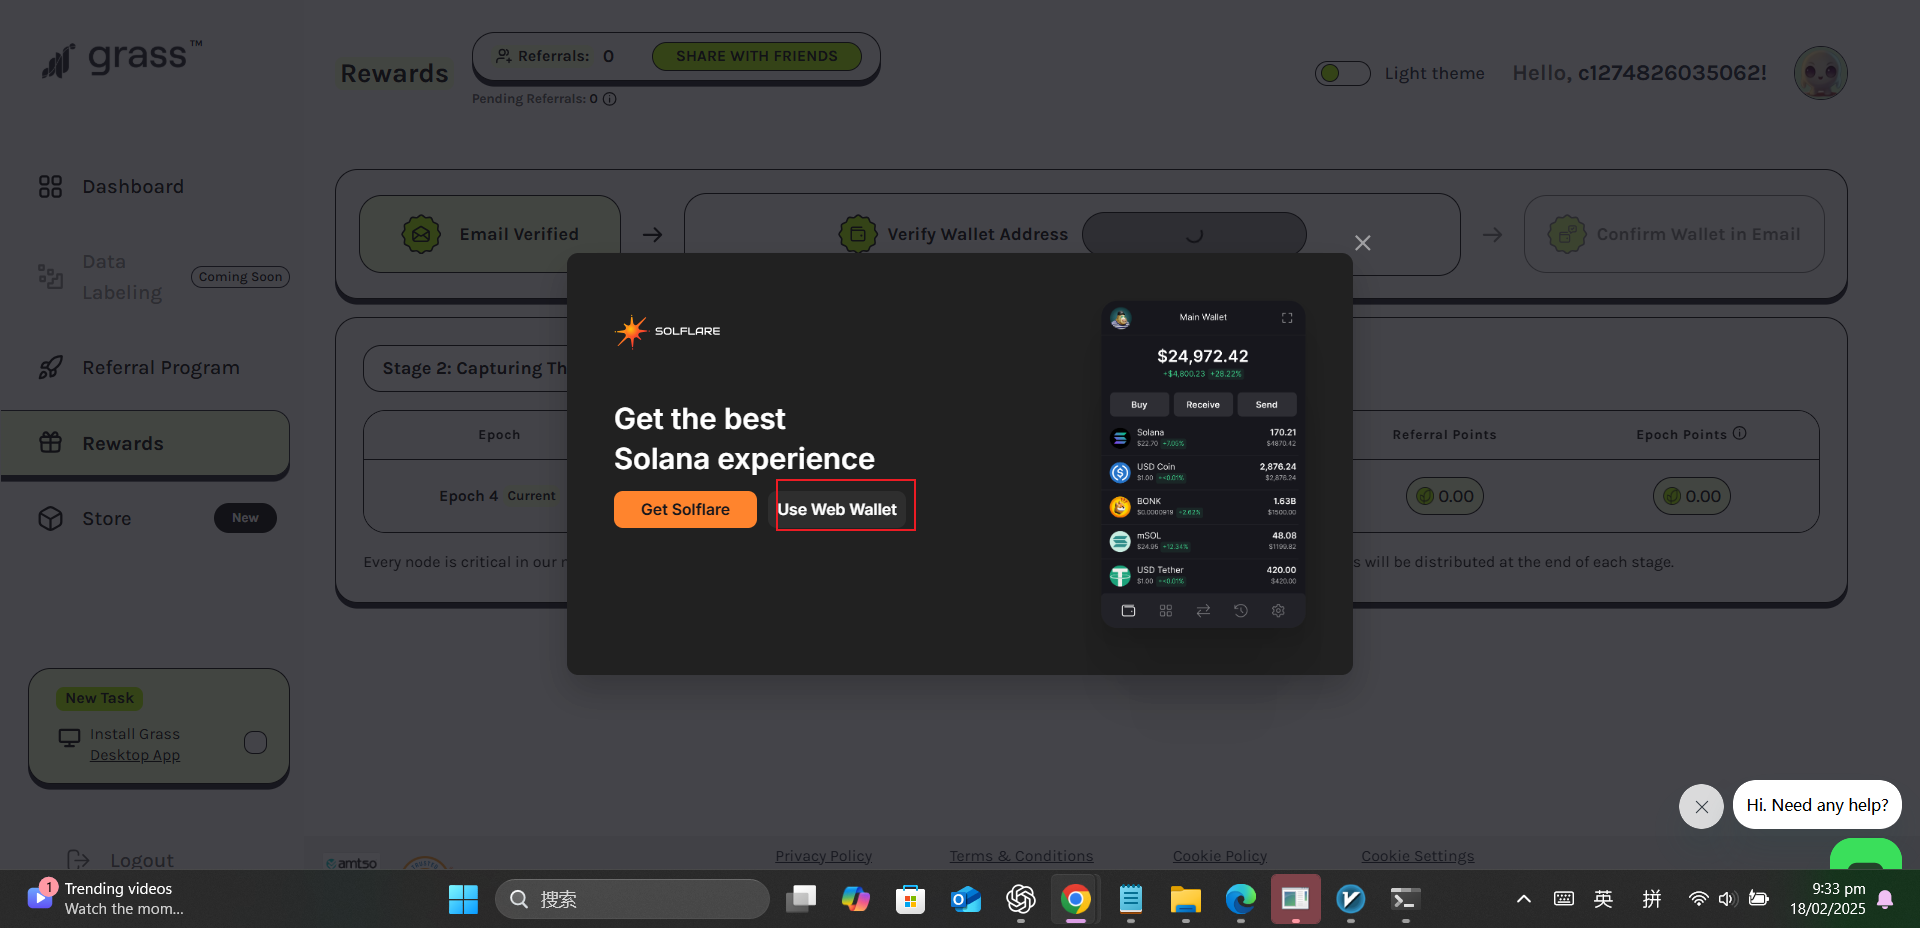Click the grass logo
This screenshot has height=928, width=1920.
pyautogui.click(x=122, y=59)
